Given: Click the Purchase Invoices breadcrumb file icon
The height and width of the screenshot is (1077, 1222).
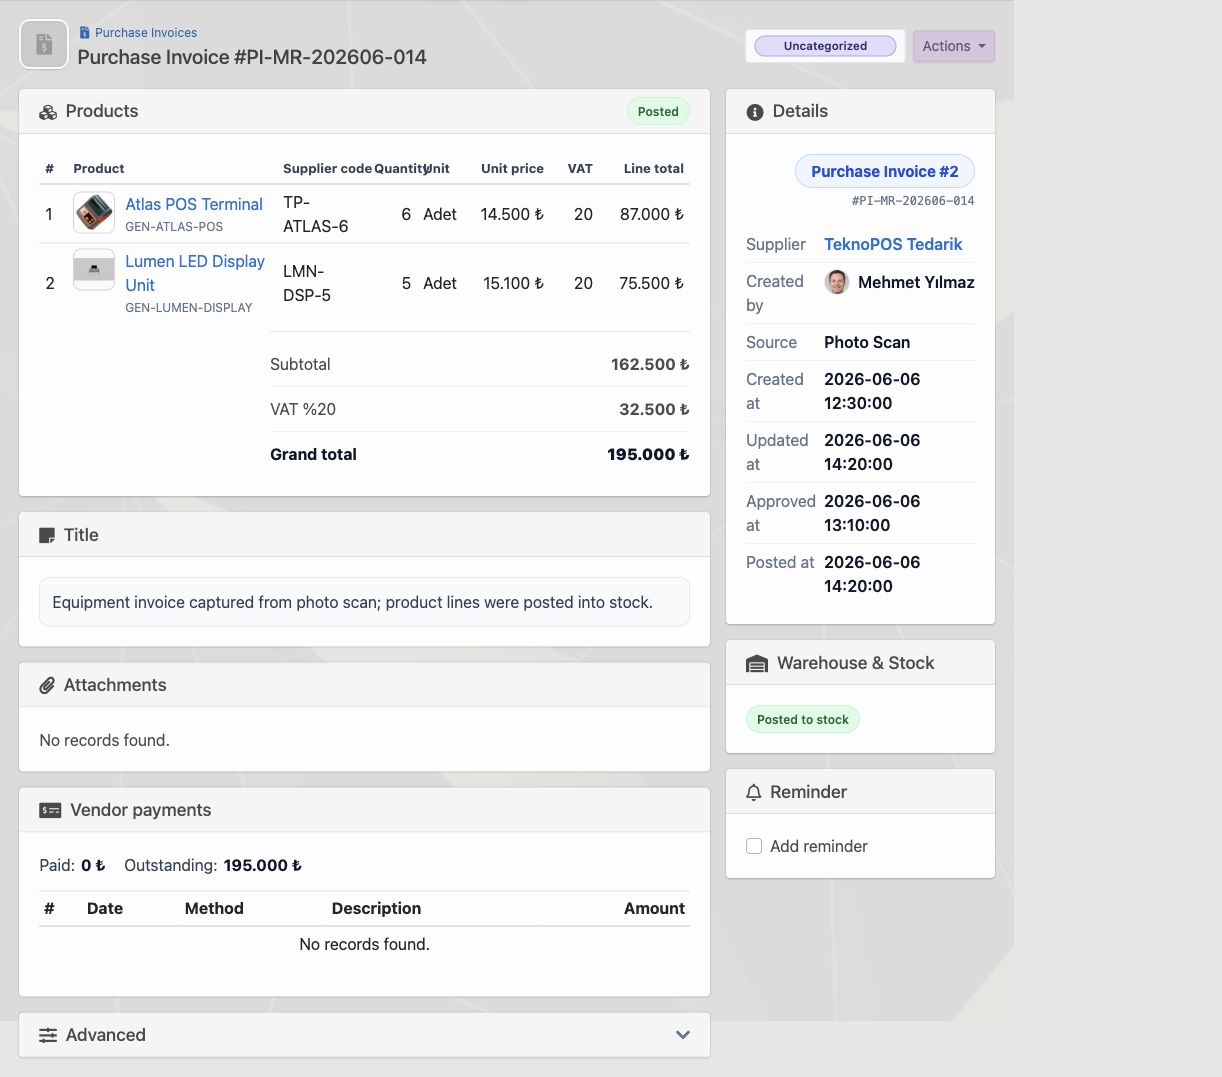Looking at the screenshot, I should coord(84,33).
